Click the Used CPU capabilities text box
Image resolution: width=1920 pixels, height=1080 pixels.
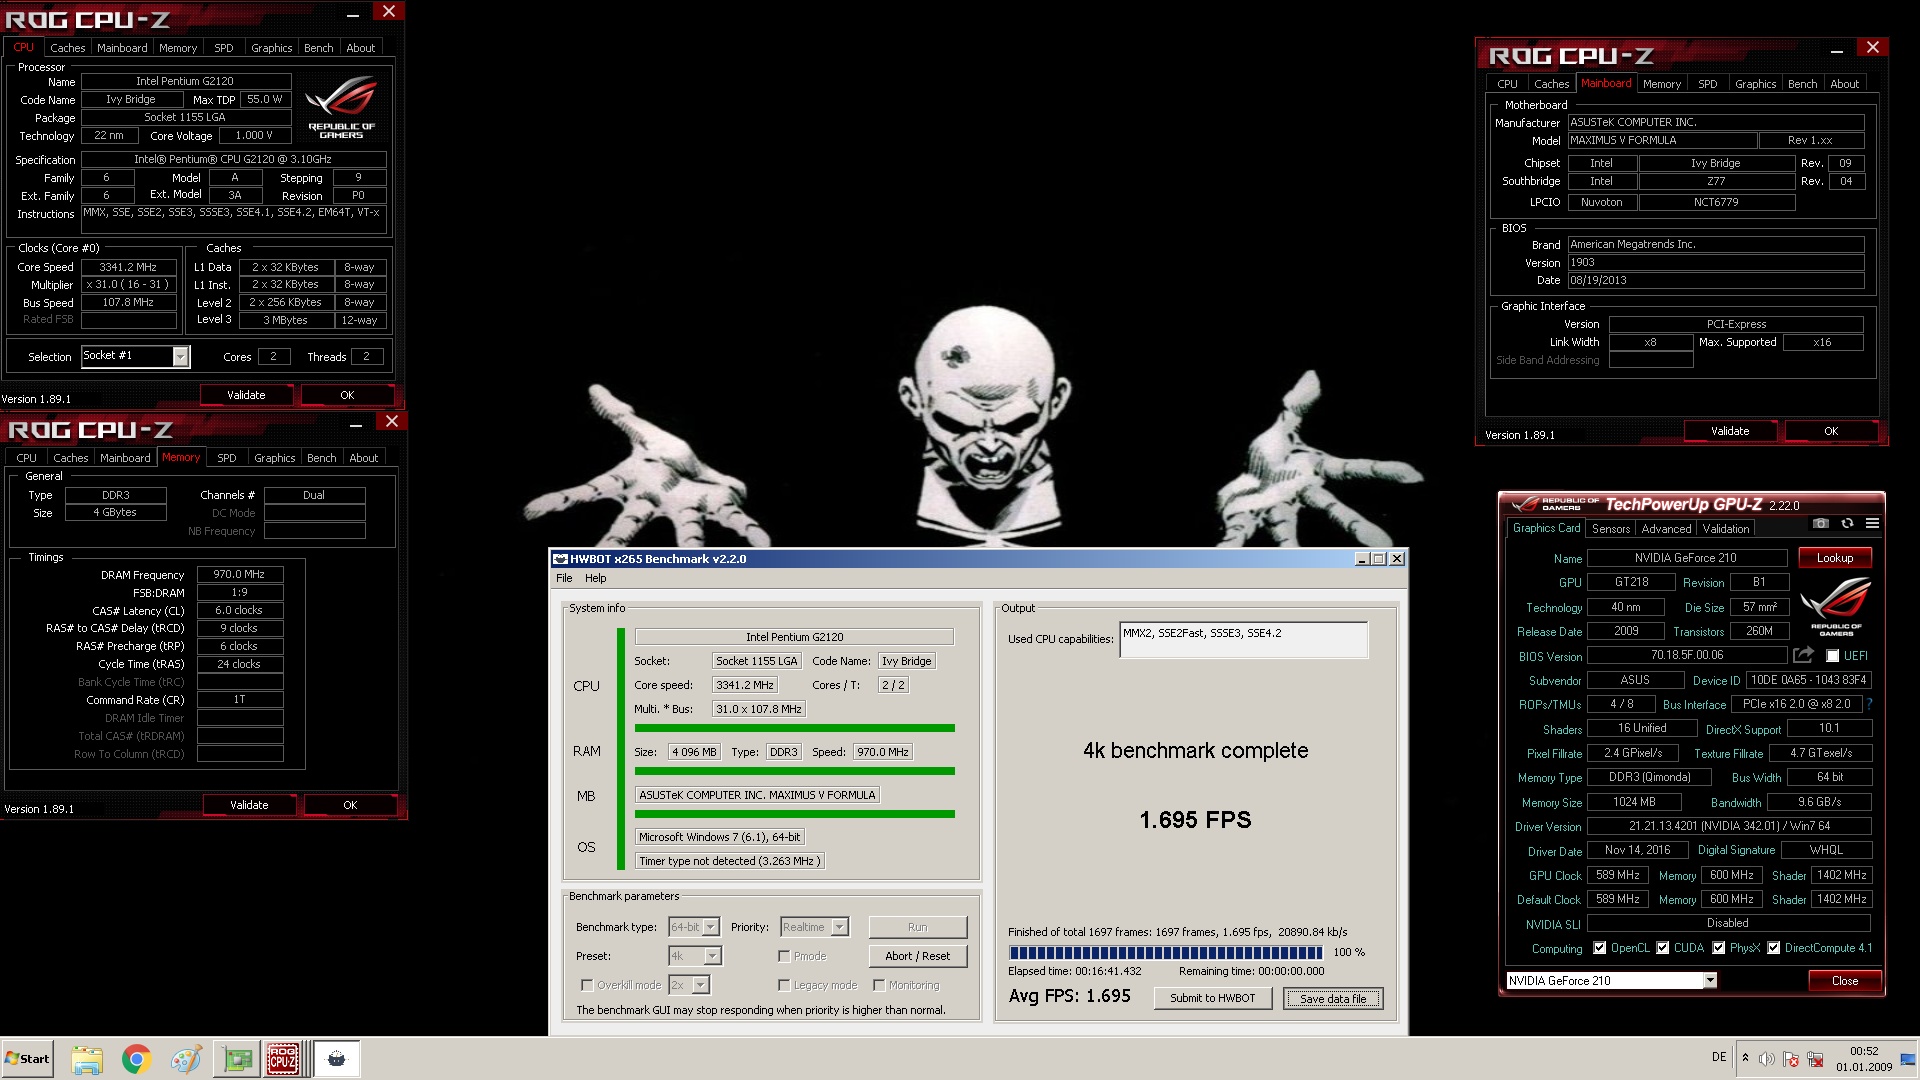click(x=1243, y=640)
